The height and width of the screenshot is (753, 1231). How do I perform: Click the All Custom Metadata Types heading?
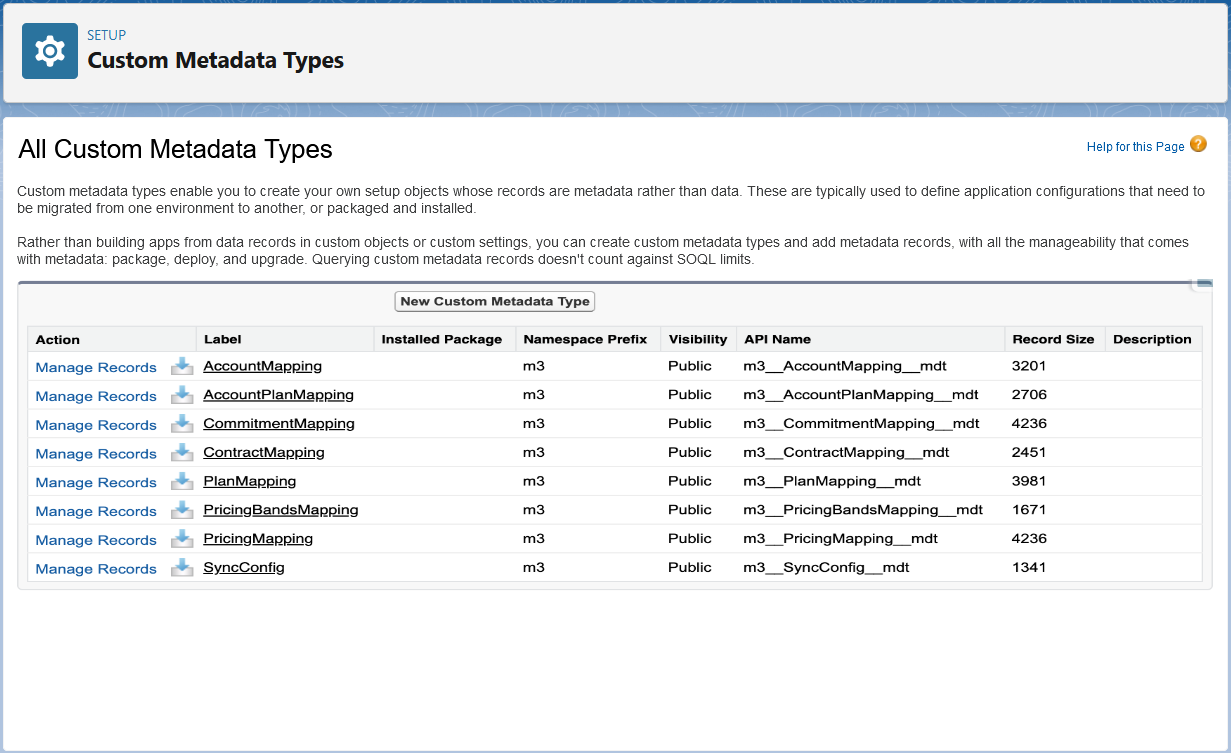(176, 150)
